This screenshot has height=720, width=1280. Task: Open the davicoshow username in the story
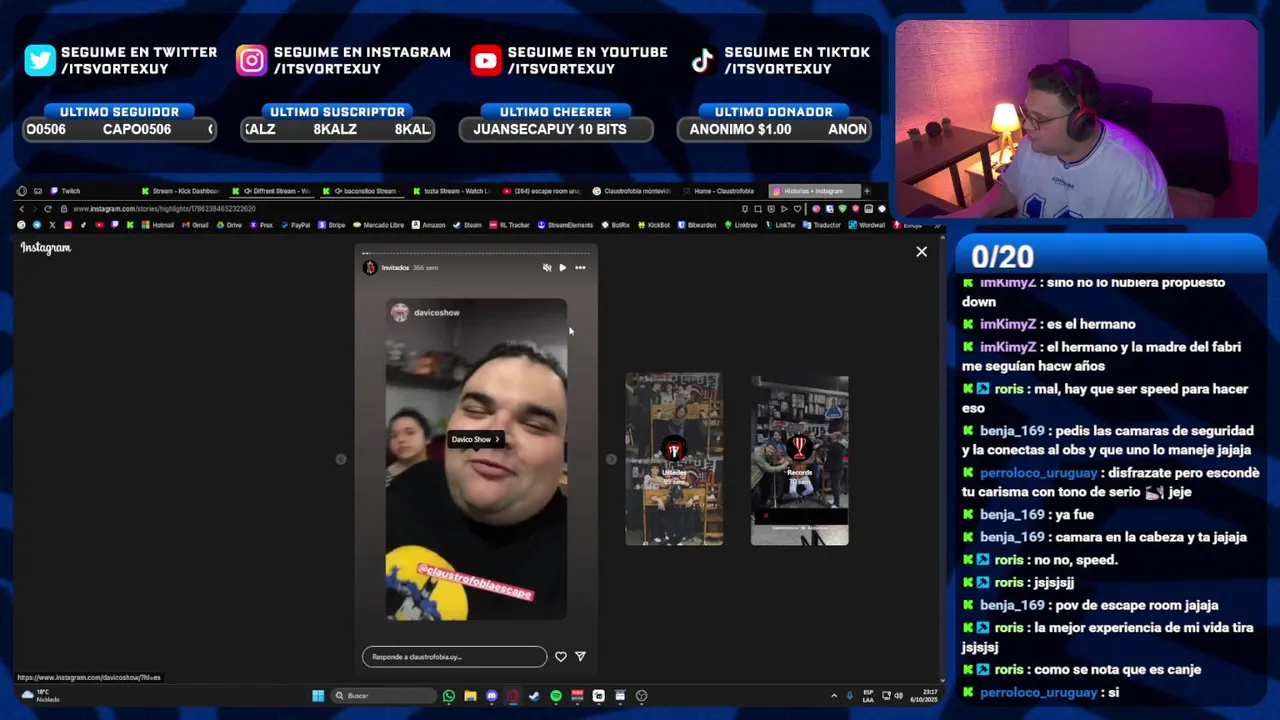437,313
